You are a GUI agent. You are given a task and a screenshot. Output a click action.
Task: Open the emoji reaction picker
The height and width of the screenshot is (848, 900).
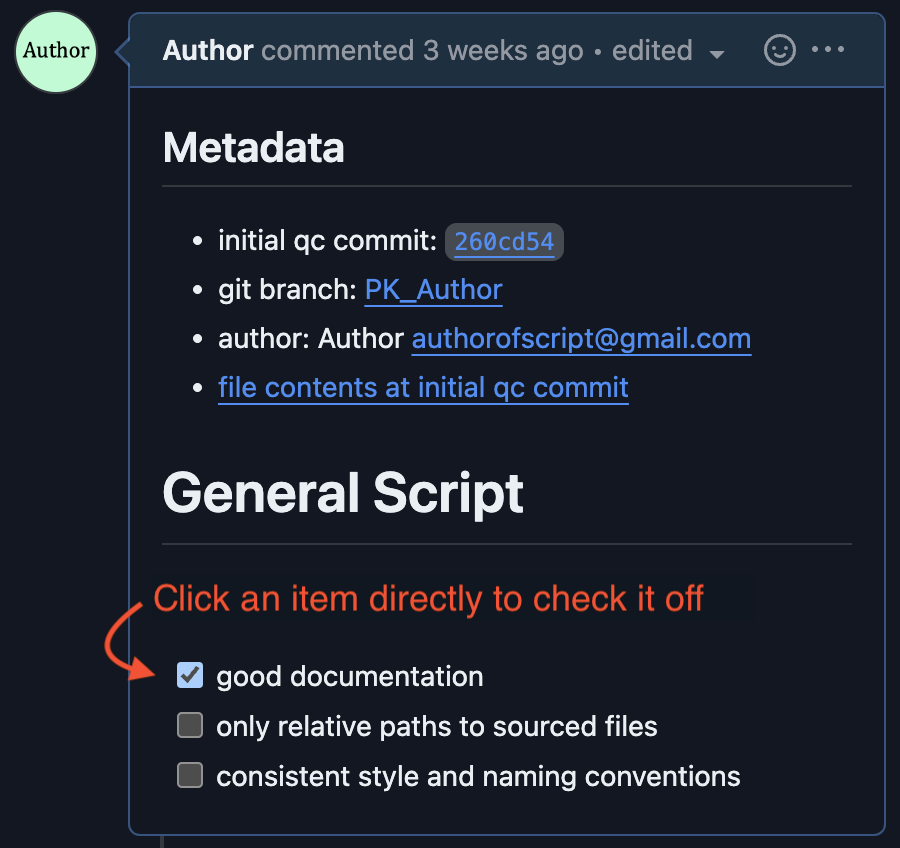pos(779,51)
